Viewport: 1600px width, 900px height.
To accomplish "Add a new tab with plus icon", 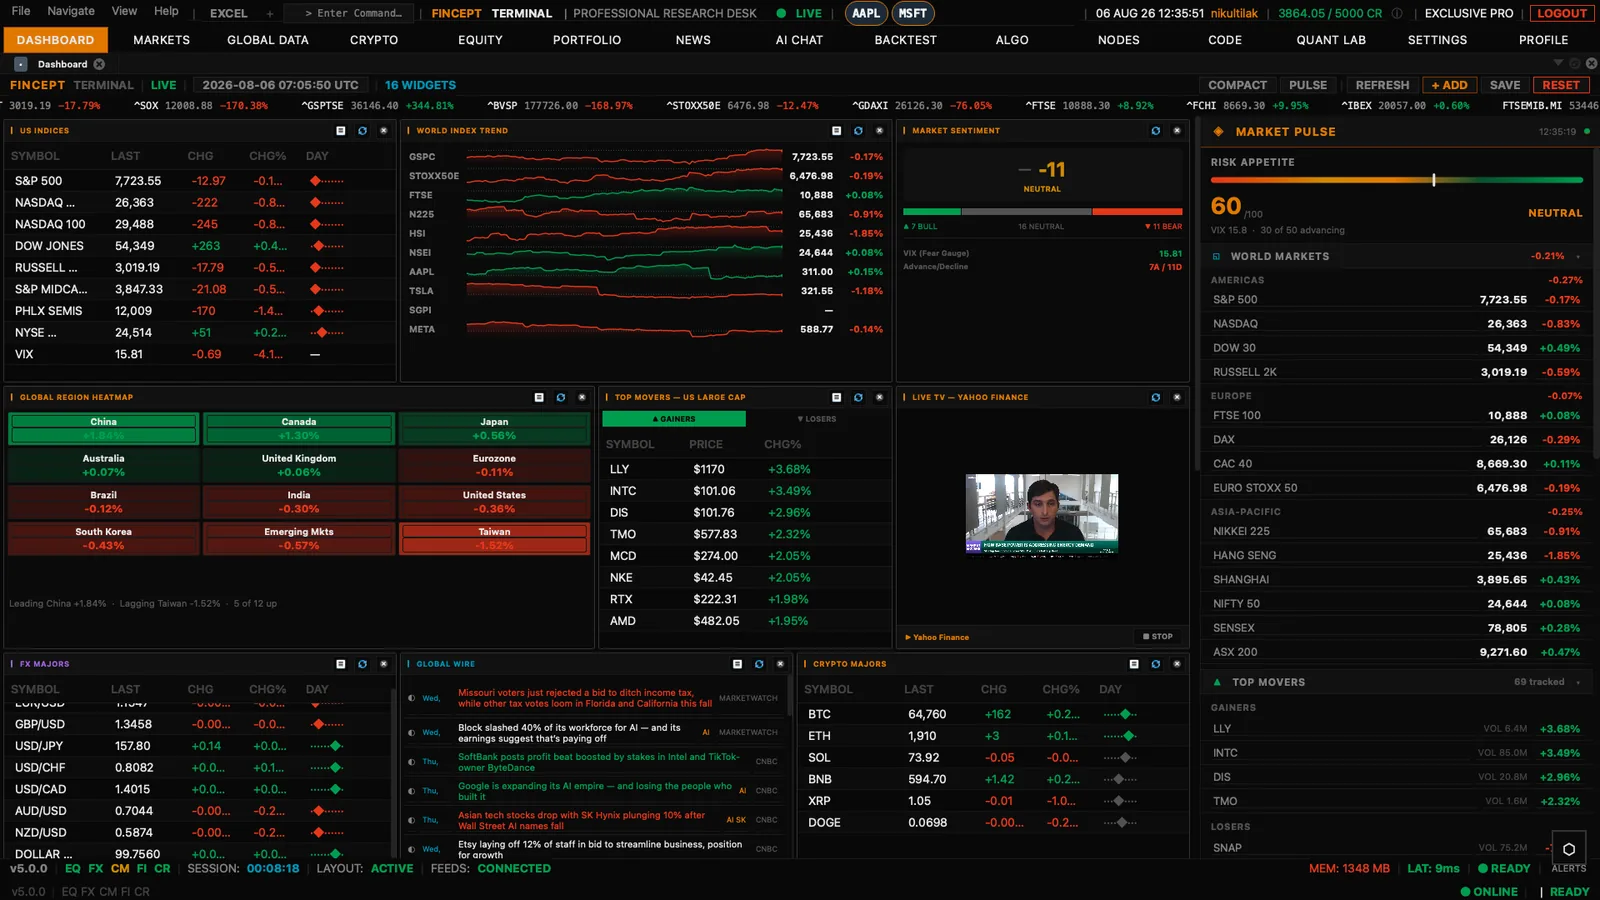I will point(270,14).
